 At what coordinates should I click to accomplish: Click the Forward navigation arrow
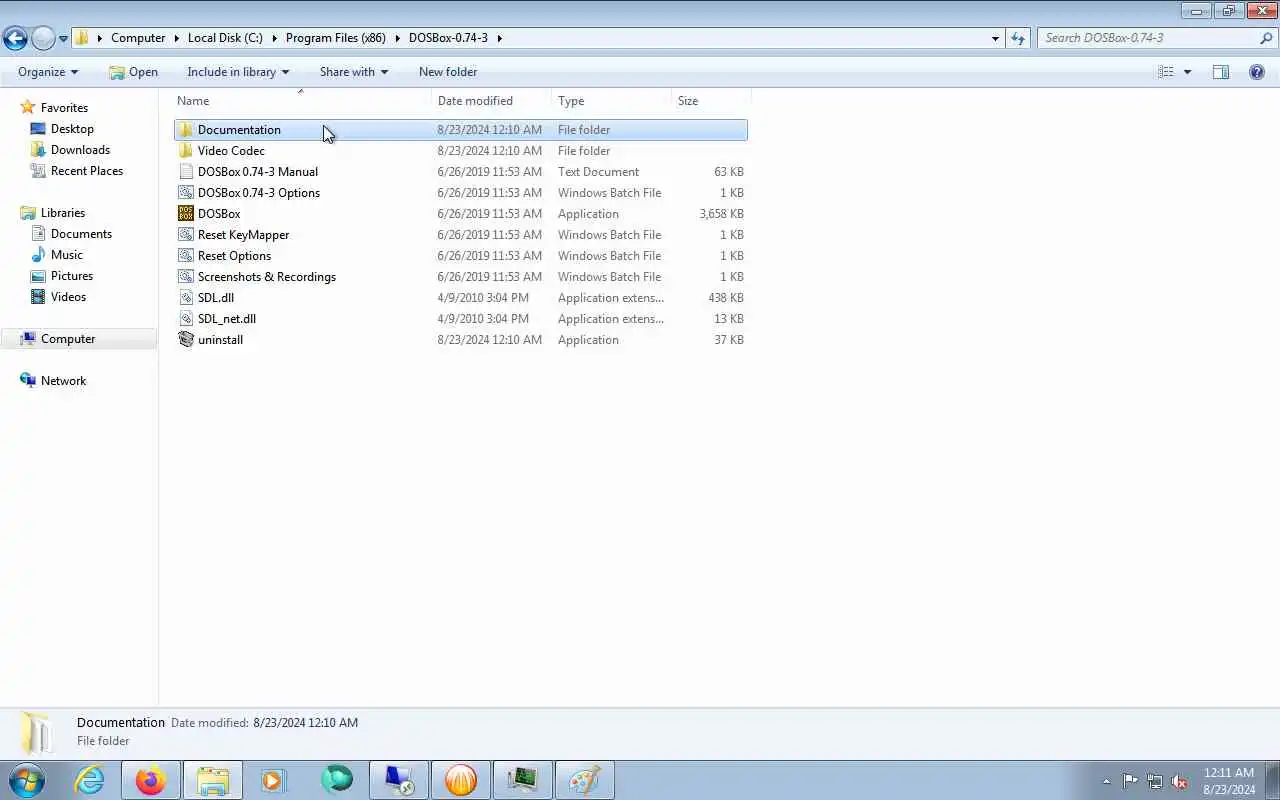click(43, 38)
